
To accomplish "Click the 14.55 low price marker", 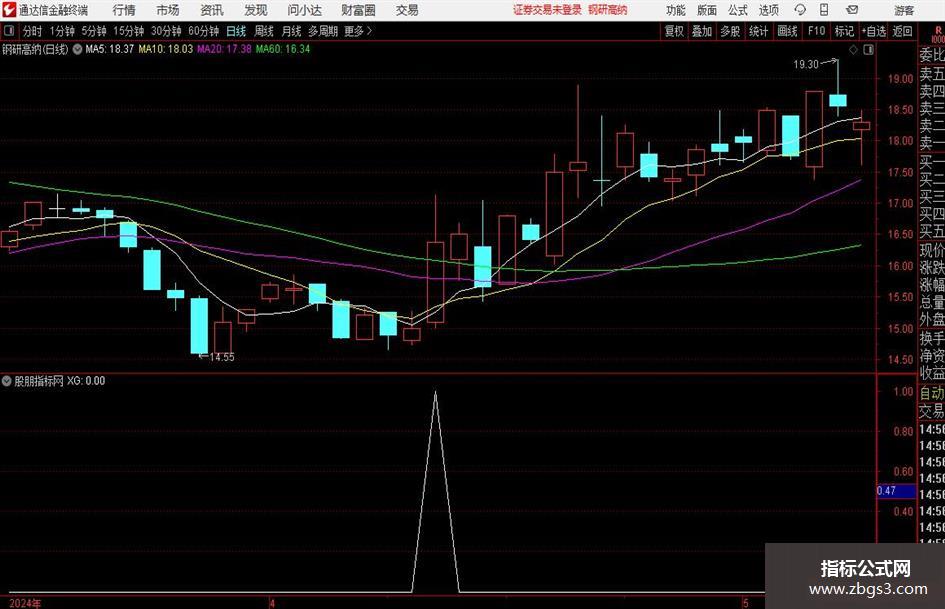I will [x=221, y=357].
